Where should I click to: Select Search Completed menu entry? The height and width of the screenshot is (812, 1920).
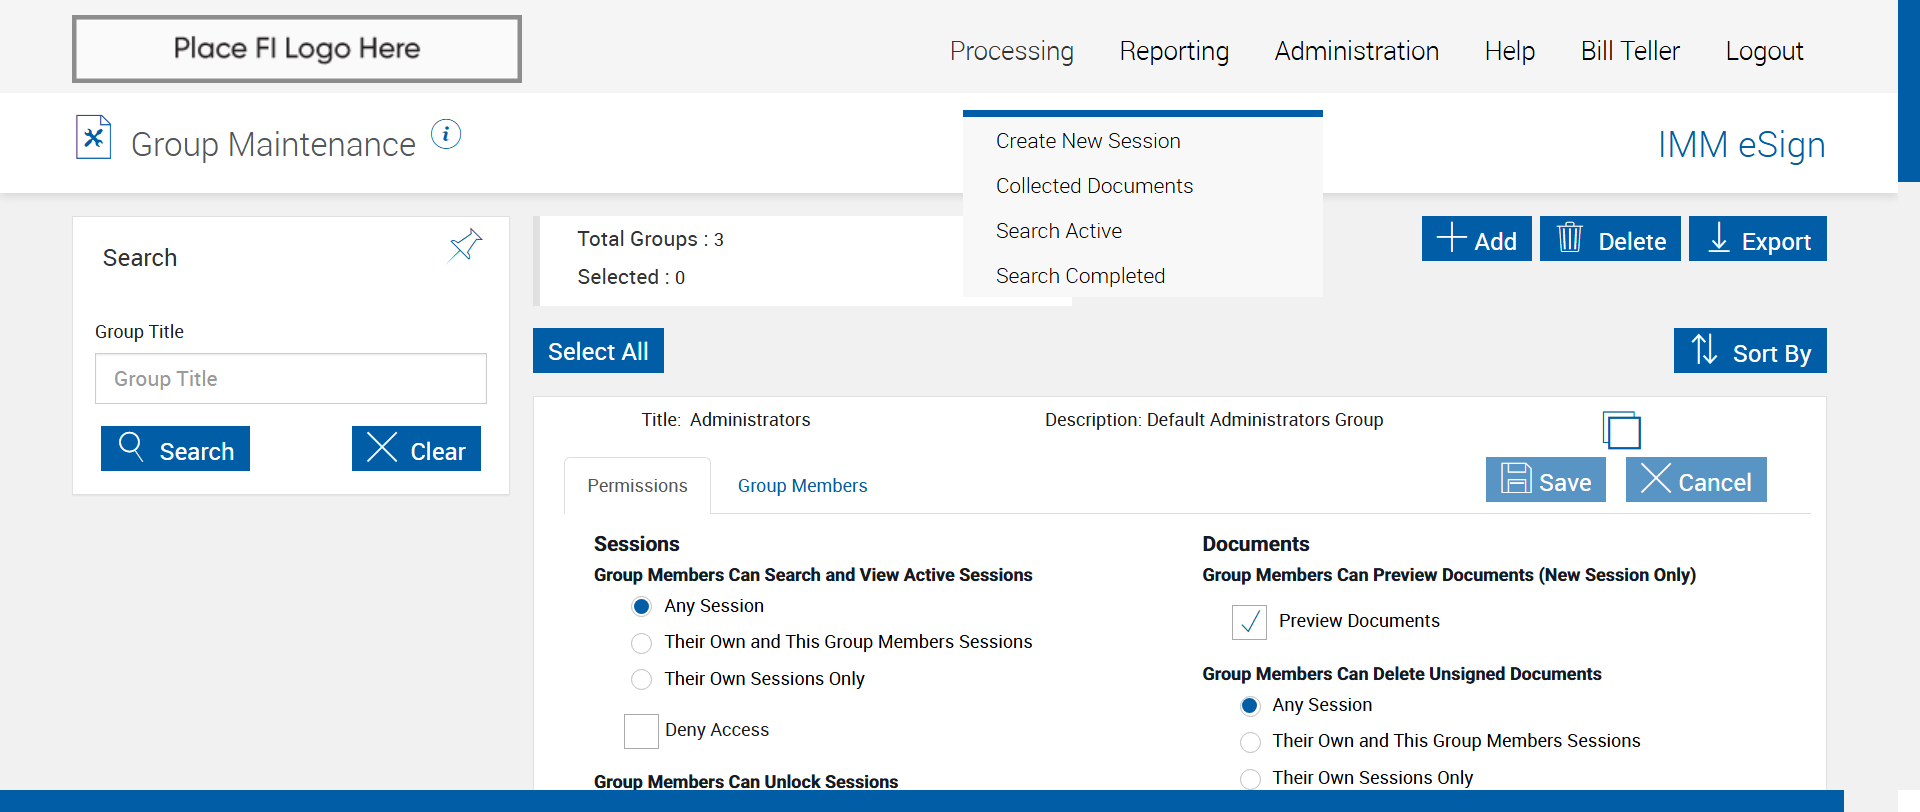click(x=1080, y=276)
